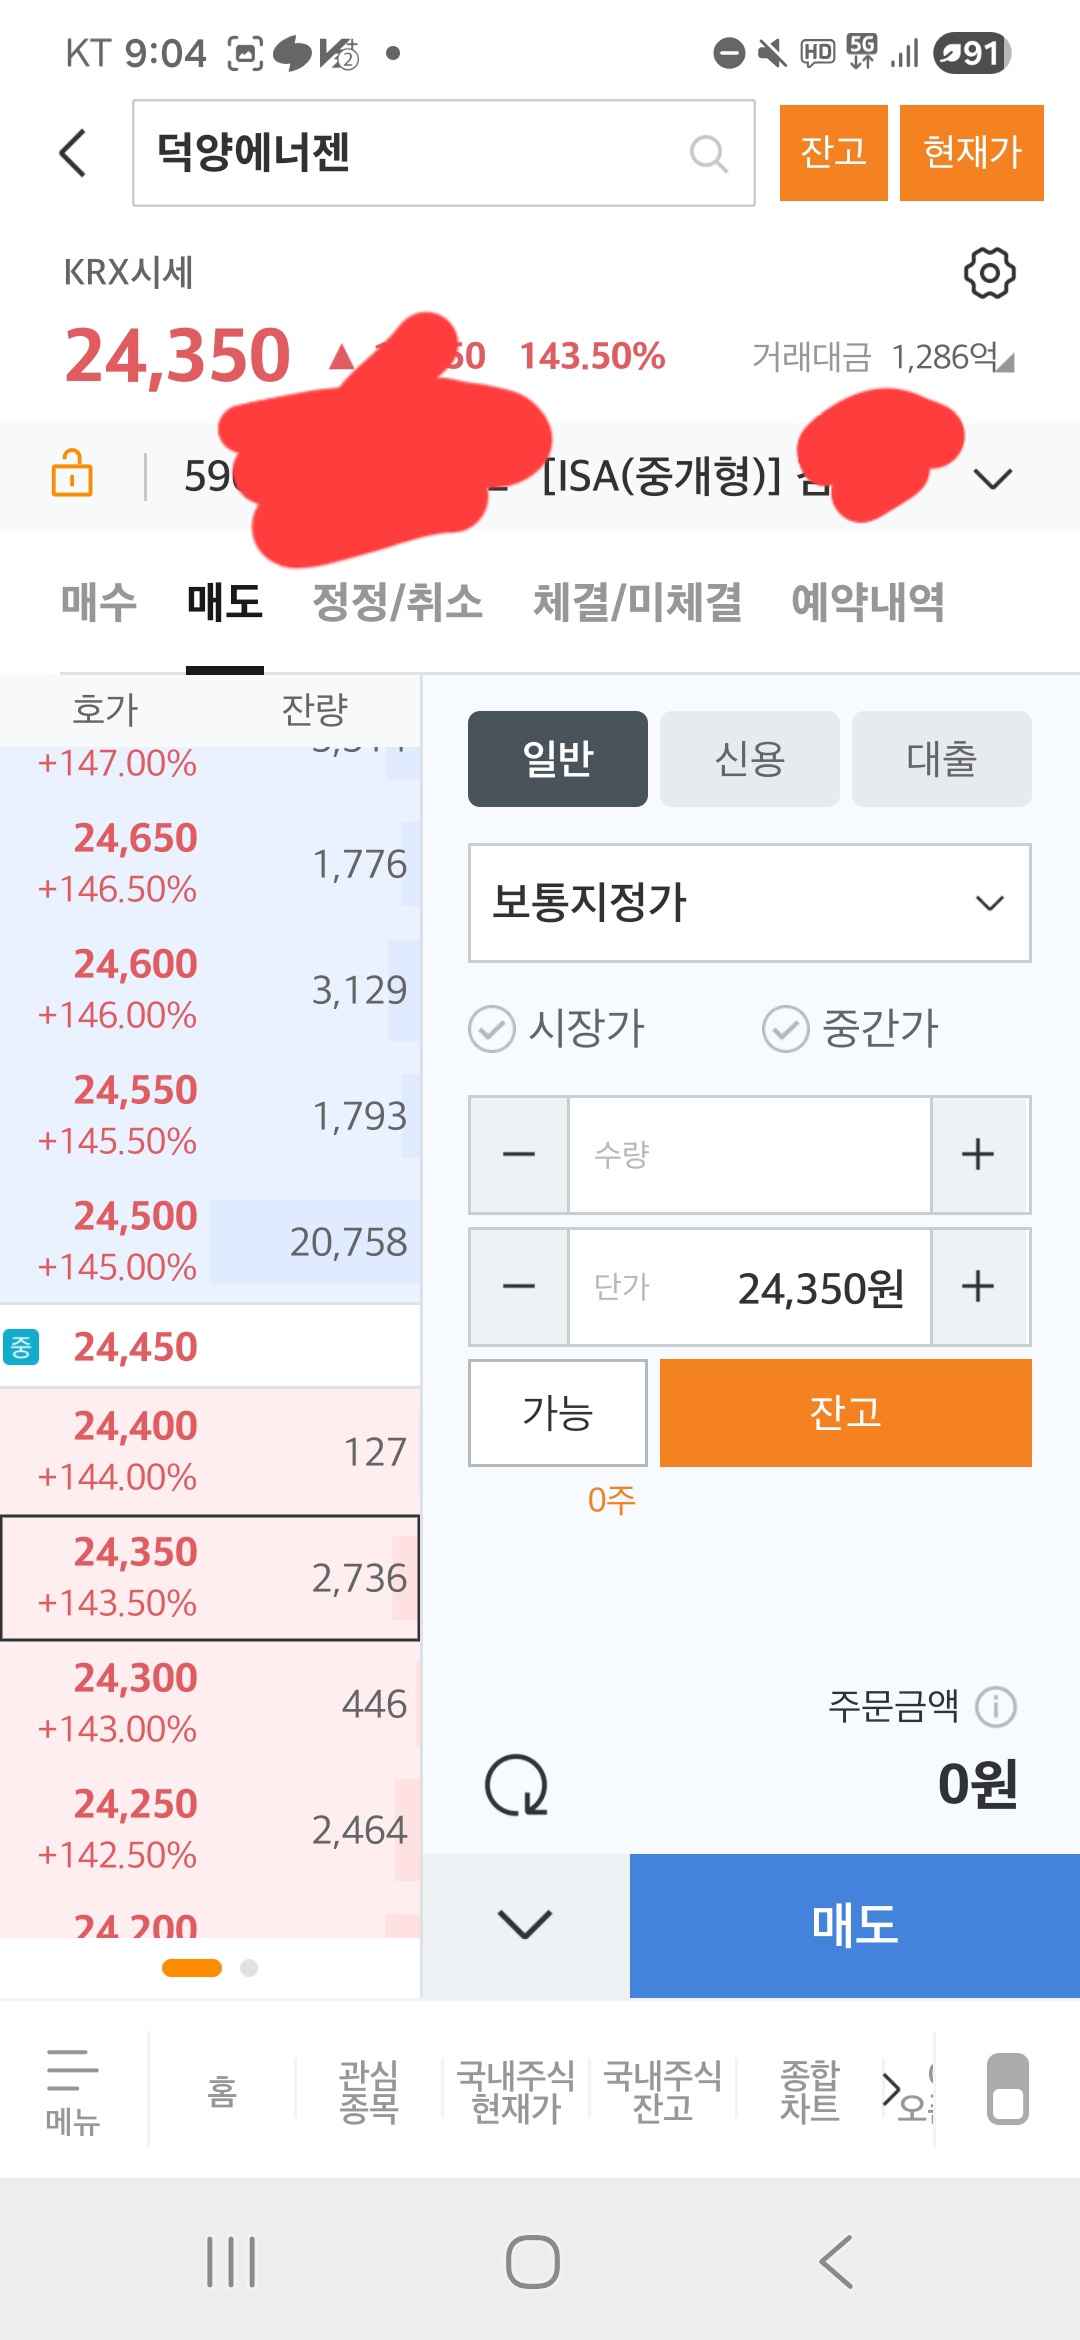Image resolution: width=1080 pixels, height=2340 pixels.
Task: Open the settings gear icon
Action: click(x=989, y=273)
